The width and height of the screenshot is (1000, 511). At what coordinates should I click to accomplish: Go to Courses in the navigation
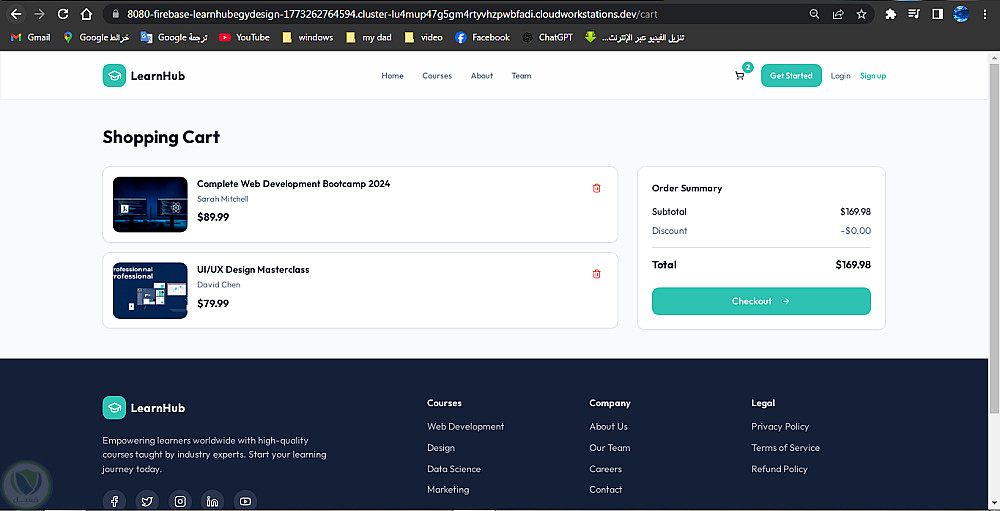[437, 76]
